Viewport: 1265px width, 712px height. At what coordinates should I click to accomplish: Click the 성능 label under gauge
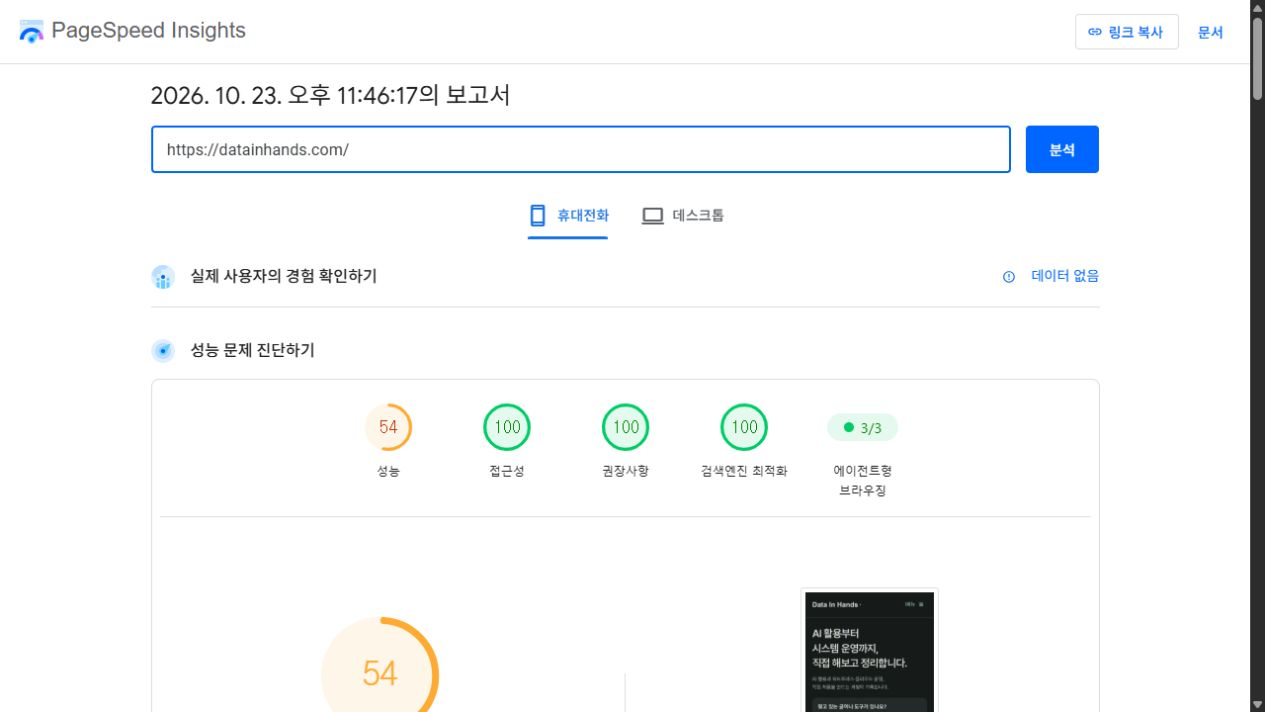tap(388, 471)
